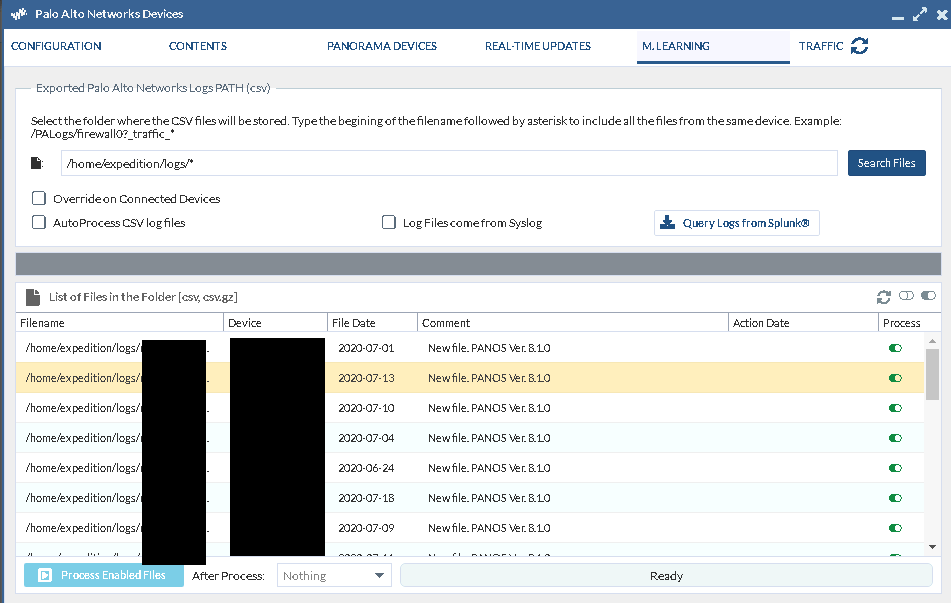Enable Override on Connected Devices checkbox

(x=39, y=199)
